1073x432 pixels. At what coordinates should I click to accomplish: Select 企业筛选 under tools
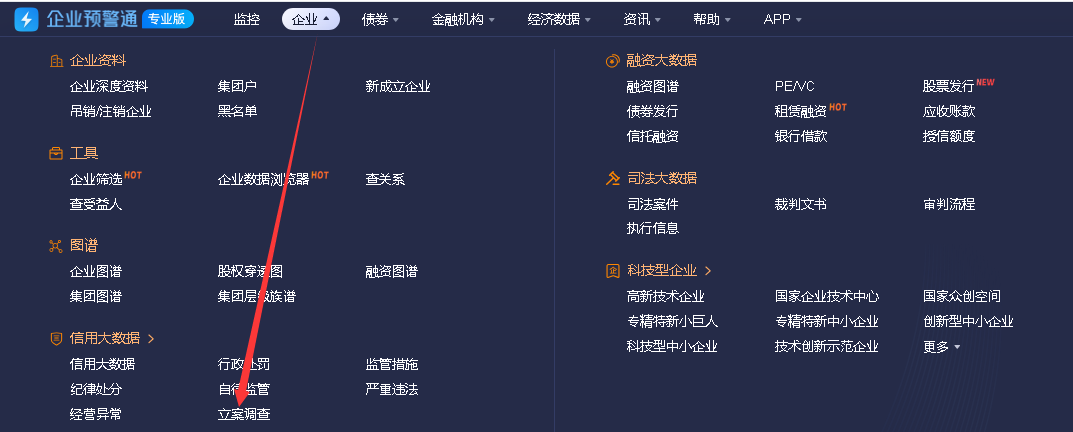96,179
